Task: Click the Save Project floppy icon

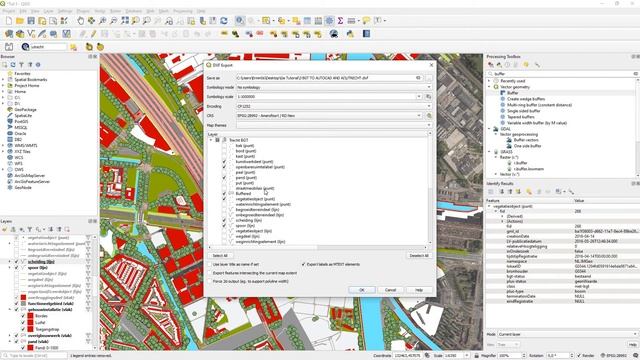Action: (x=31, y=20)
